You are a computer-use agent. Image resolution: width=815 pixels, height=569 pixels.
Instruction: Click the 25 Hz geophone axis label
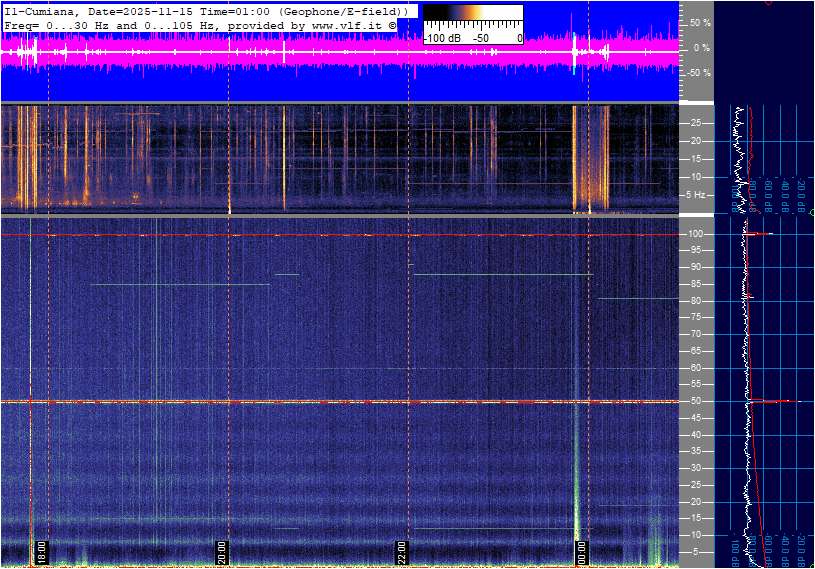click(x=696, y=122)
